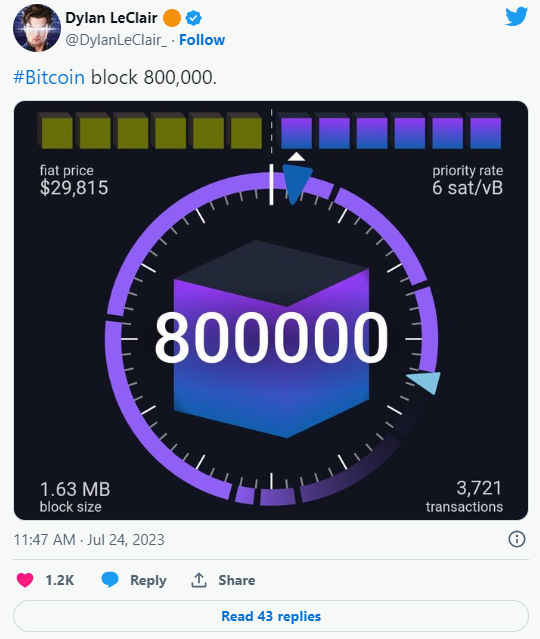The image size is (540, 639).
Task: Open Dylan LeClair's profile picture
Action: [x=37, y=28]
